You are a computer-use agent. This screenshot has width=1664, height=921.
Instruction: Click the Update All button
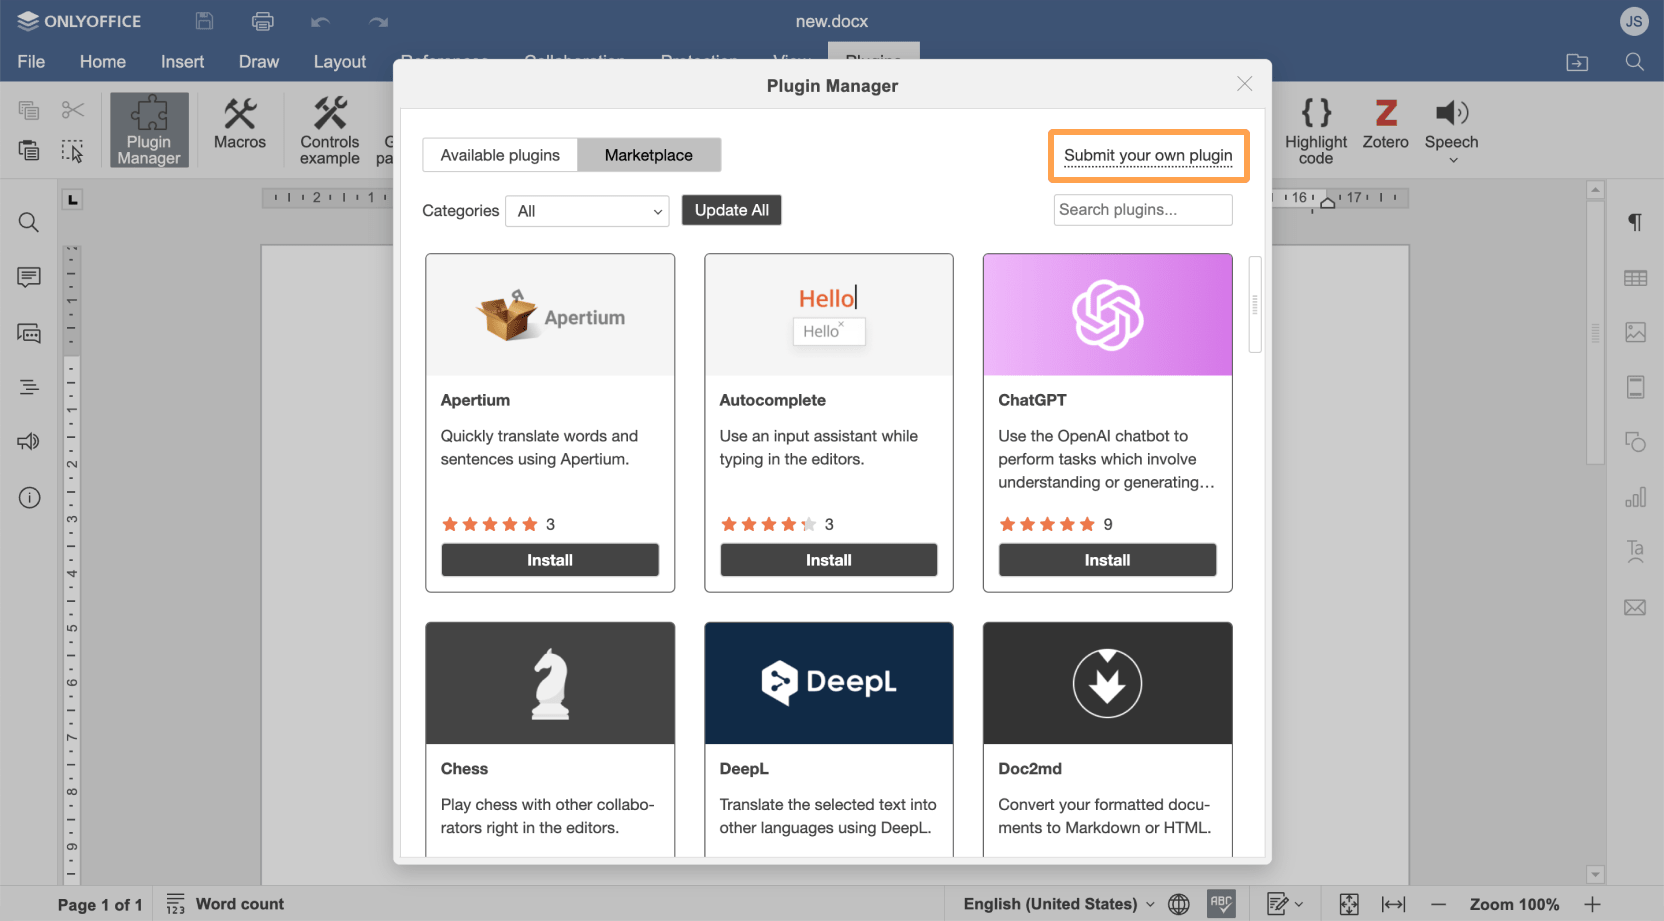click(732, 210)
